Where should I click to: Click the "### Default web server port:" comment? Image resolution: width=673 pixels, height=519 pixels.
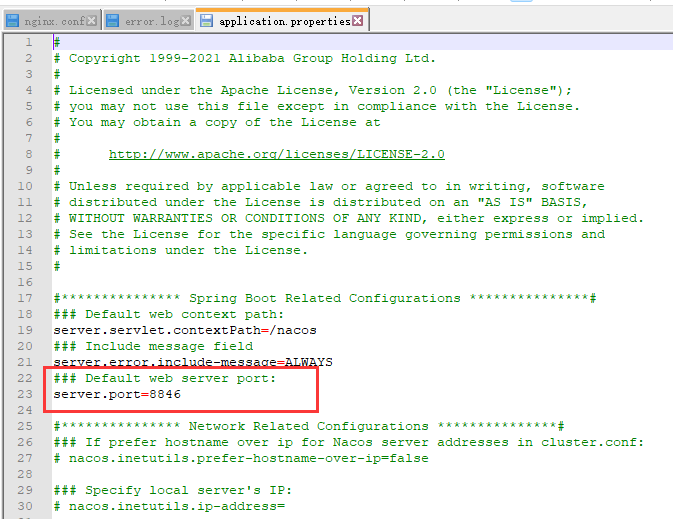coord(165,378)
